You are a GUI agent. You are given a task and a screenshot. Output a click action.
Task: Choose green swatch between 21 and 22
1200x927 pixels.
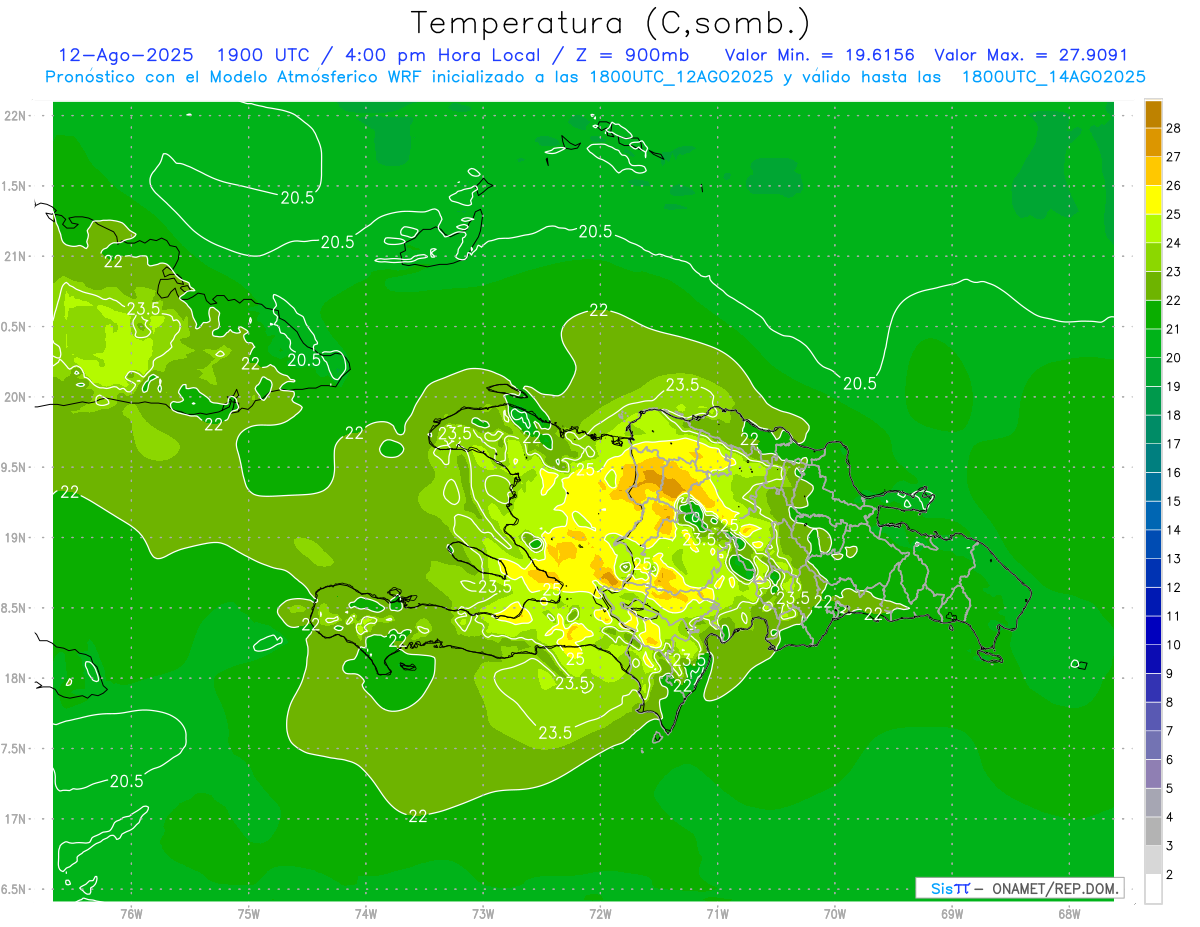(x=1153, y=315)
